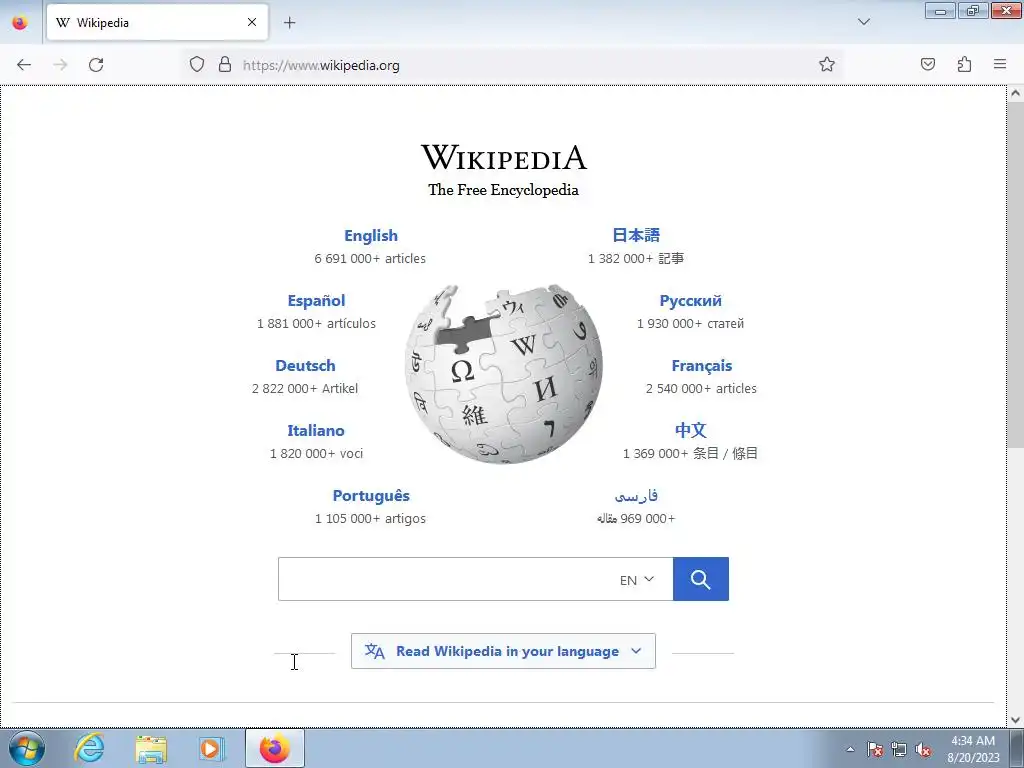Open the Русский Wikipedia link

(690, 301)
